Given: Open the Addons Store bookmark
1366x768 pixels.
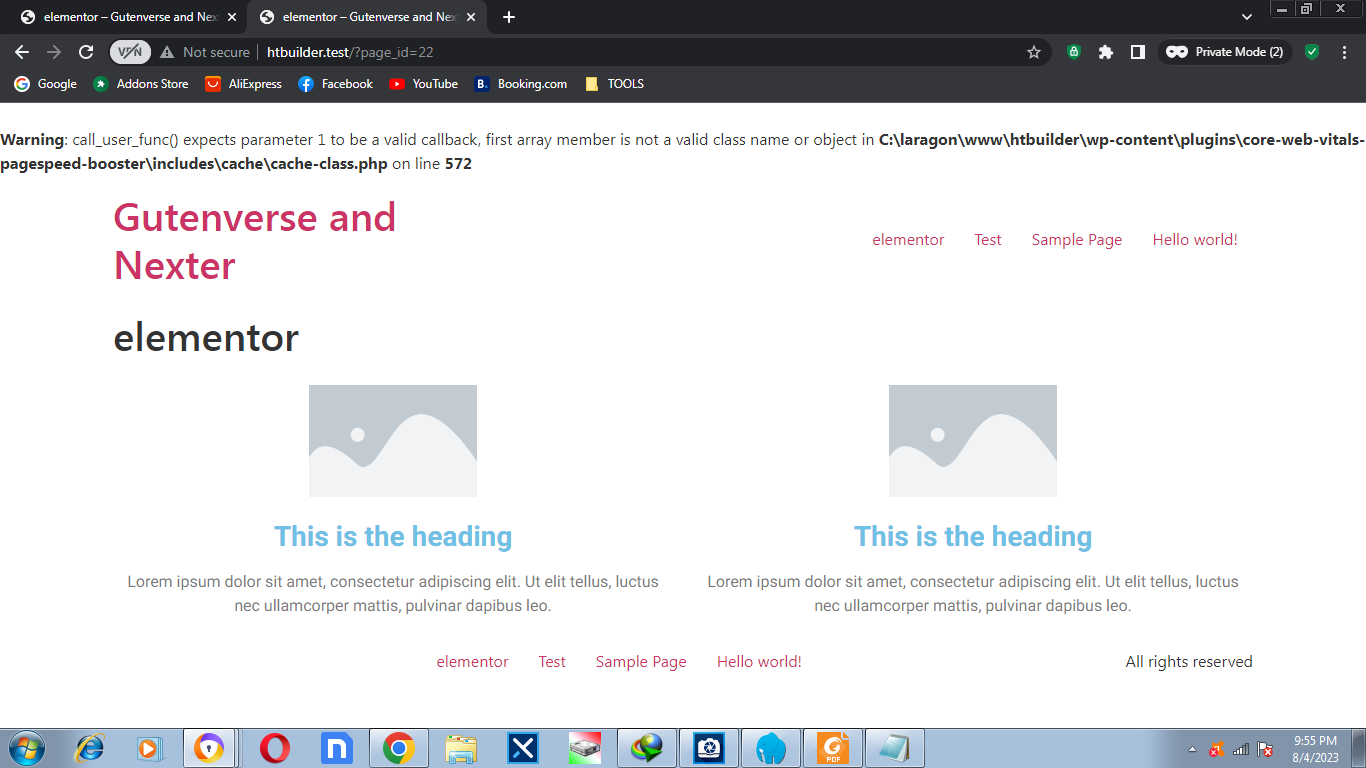Looking at the screenshot, I should pyautogui.click(x=140, y=84).
